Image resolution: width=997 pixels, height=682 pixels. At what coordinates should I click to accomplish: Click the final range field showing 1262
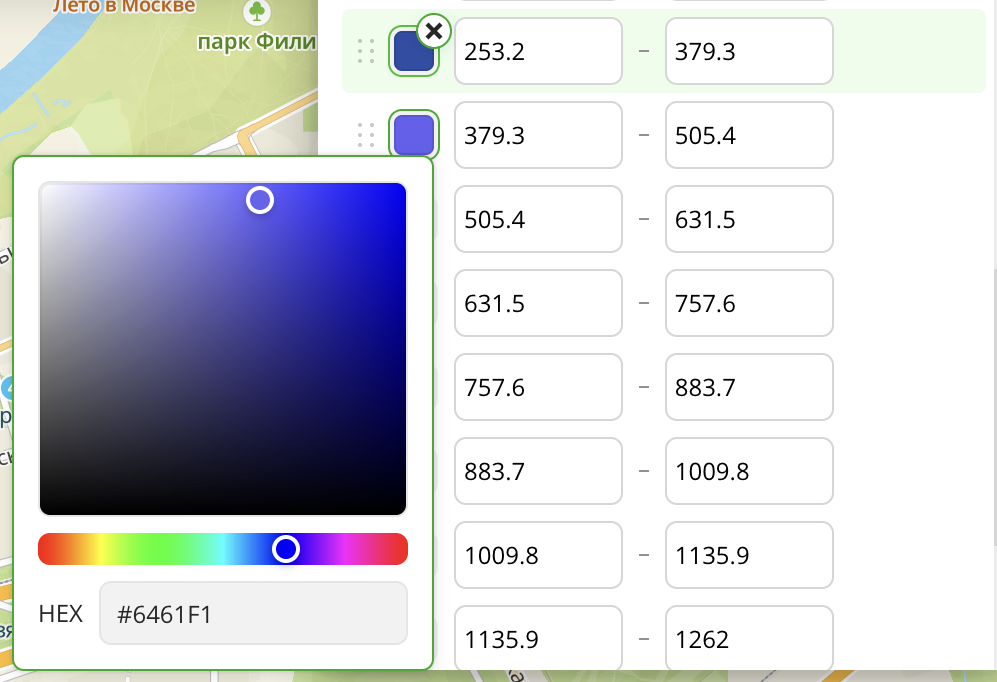coord(749,639)
